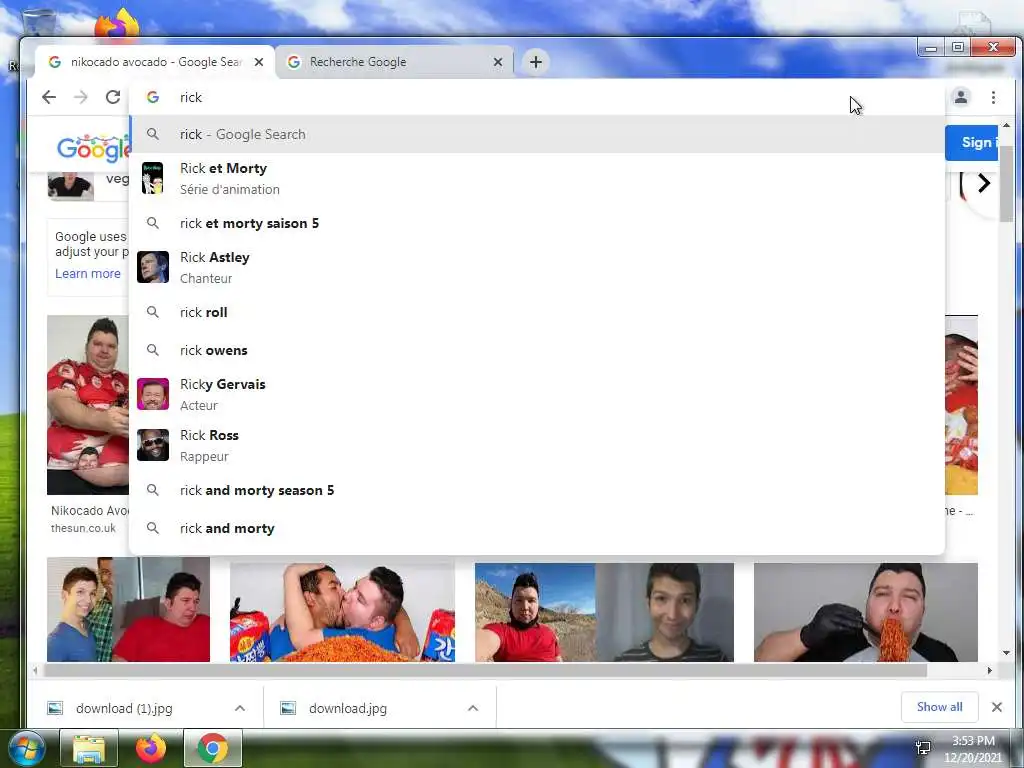1024x768 pixels.
Task: Click Show all downloads
Action: 939,707
